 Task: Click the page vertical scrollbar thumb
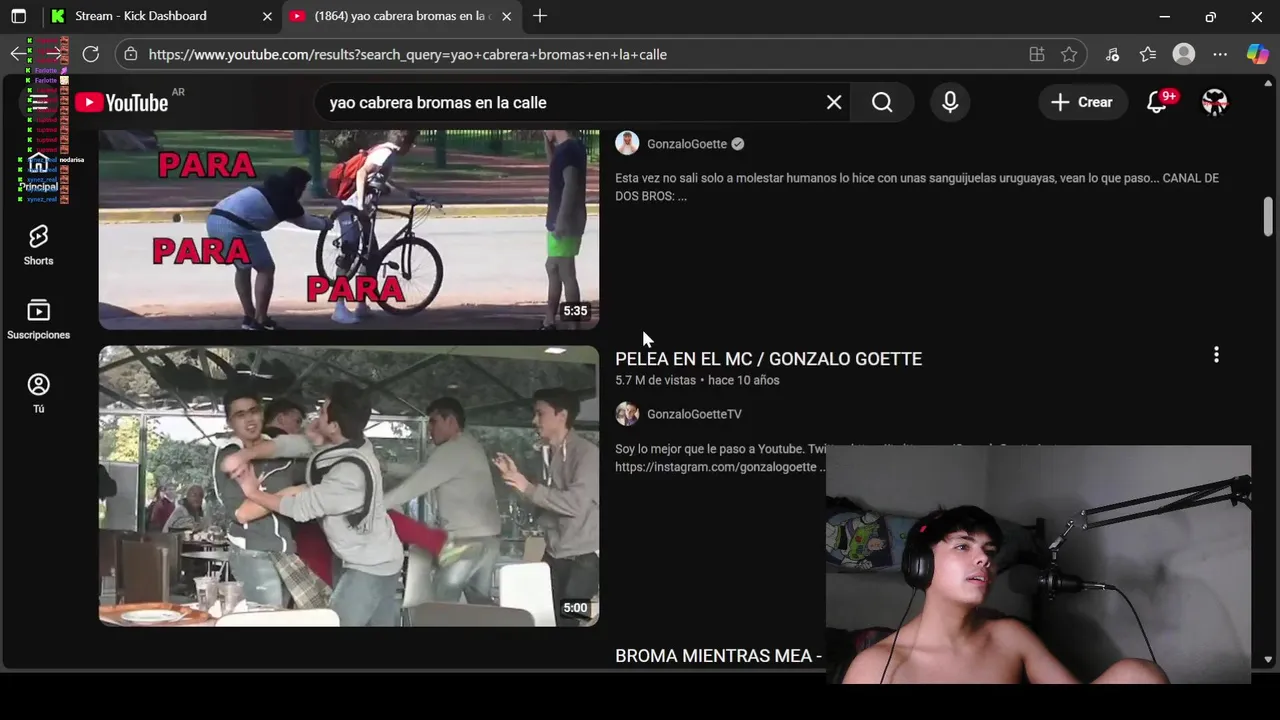pyautogui.click(x=1268, y=216)
